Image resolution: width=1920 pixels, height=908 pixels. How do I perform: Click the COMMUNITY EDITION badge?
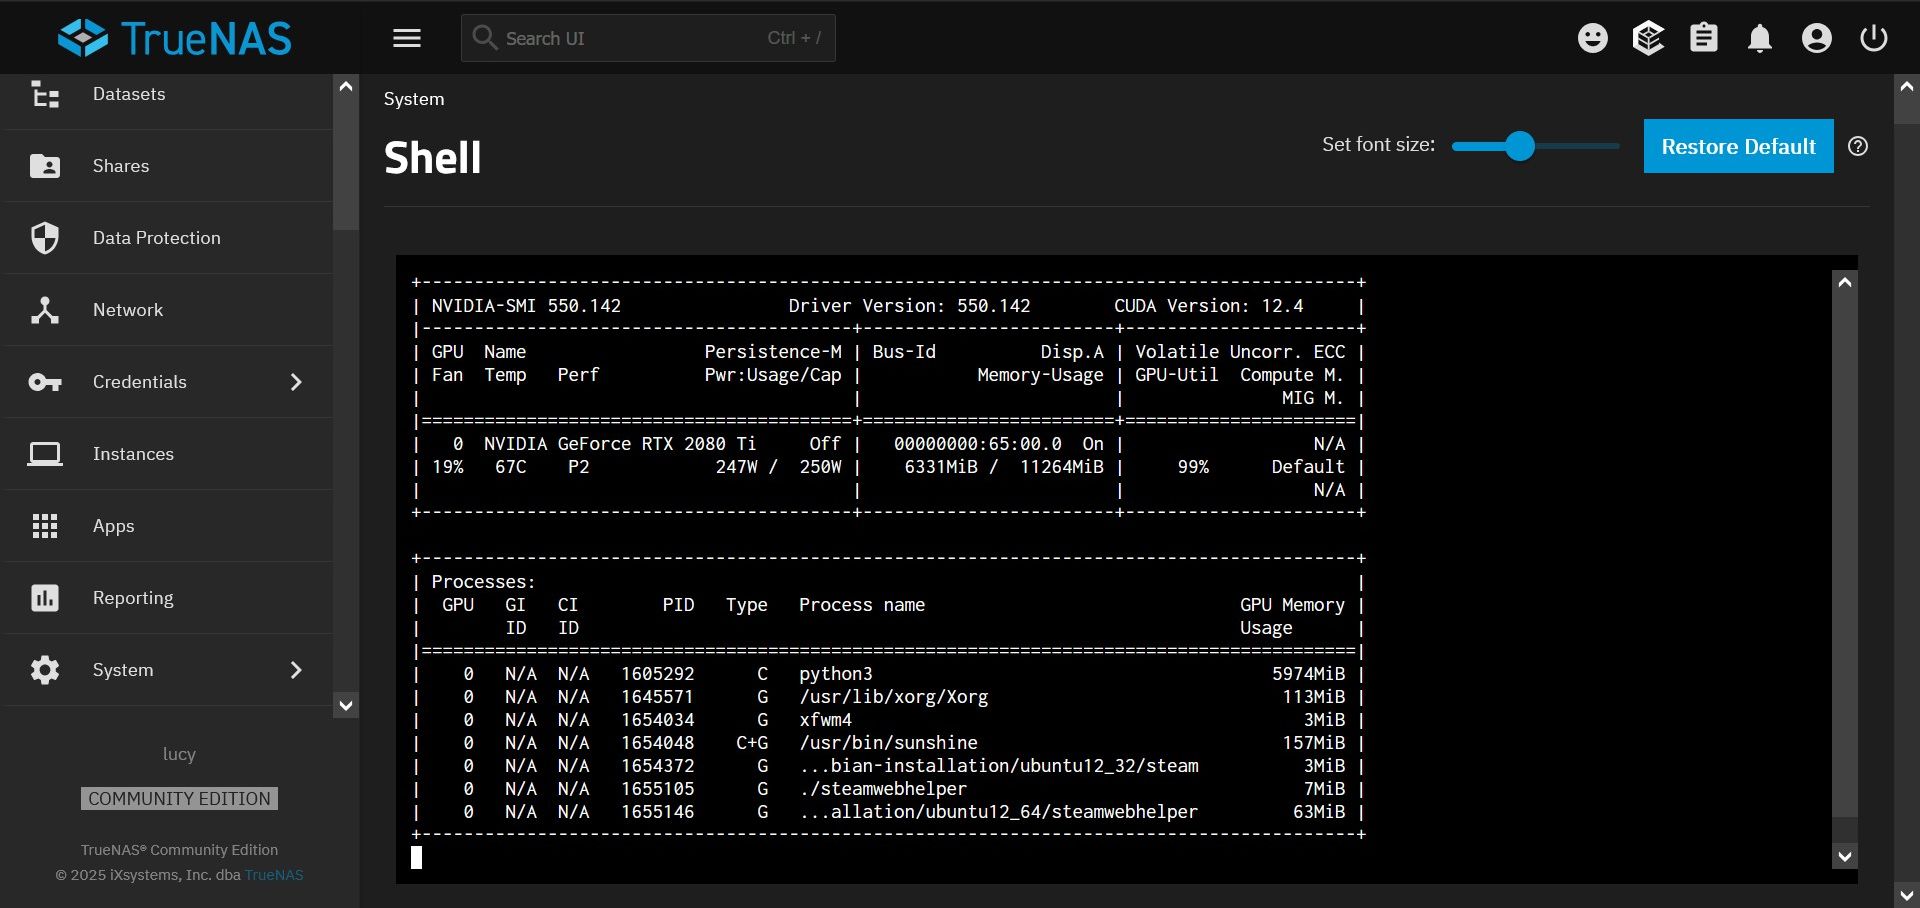click(179, 799)
